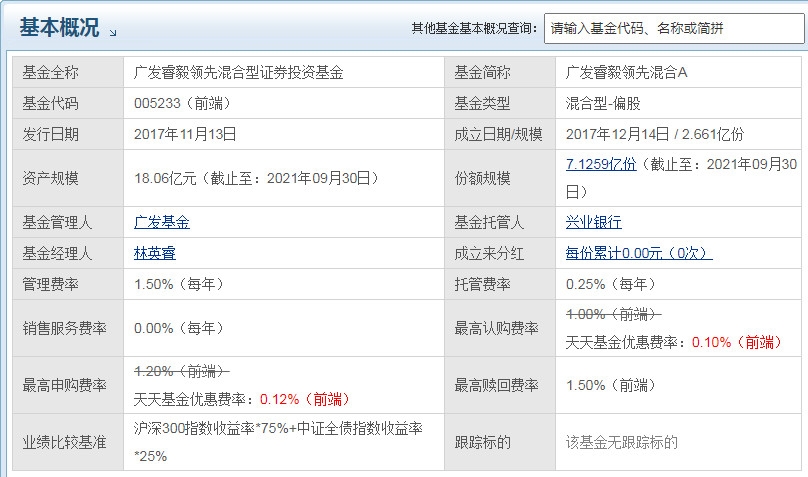Screen dimensions: 808x477
Task: Click the 业绩比较基准 row label
Action: [64, 442]
